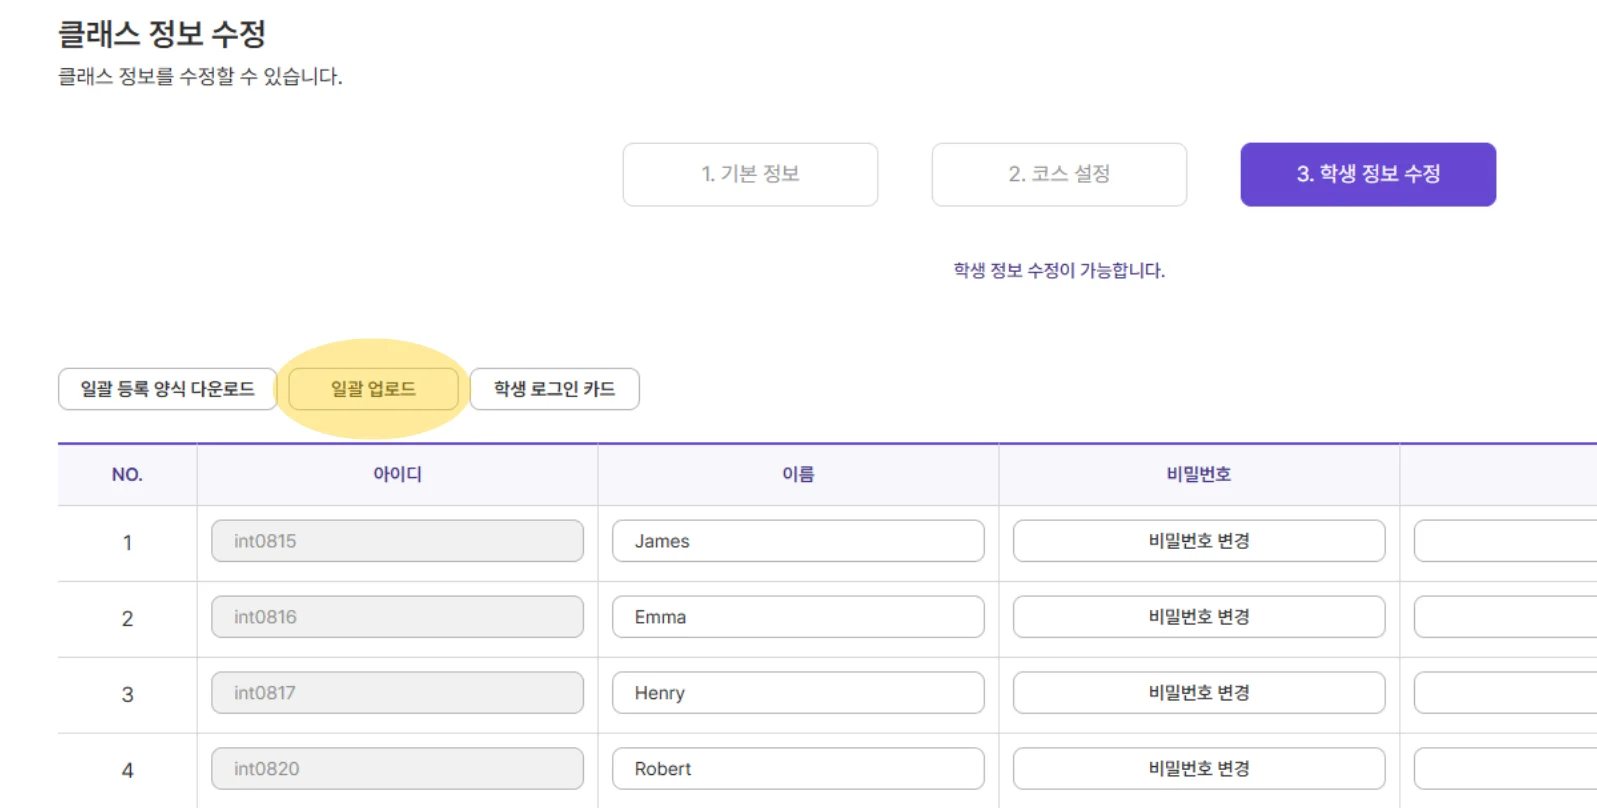The image size is (1597, 808).
Task: Click the int0816 ID field
Action: click(x=397, y=617)
